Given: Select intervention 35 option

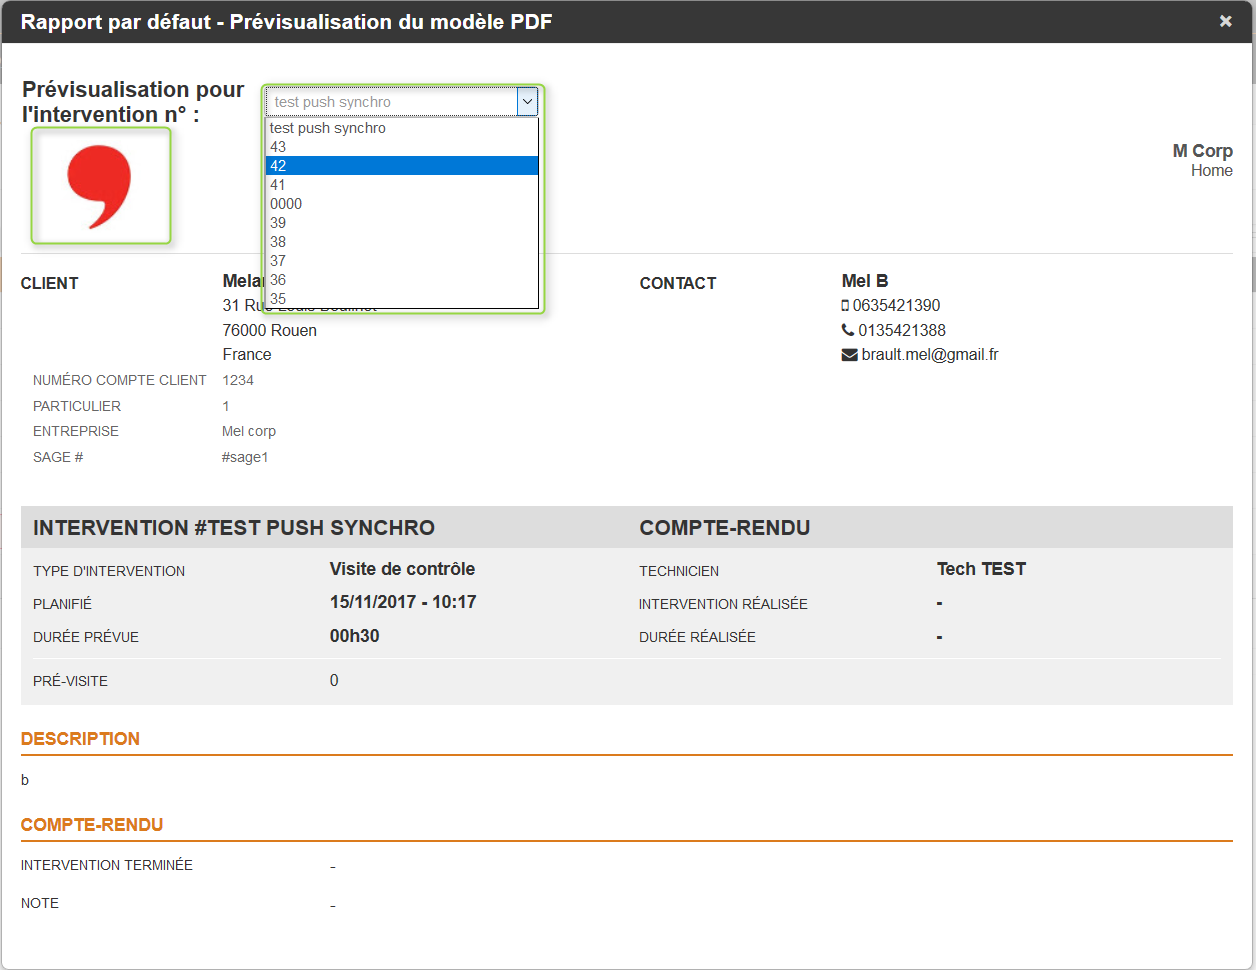Looking at the screenshot, I should (402, 298).
